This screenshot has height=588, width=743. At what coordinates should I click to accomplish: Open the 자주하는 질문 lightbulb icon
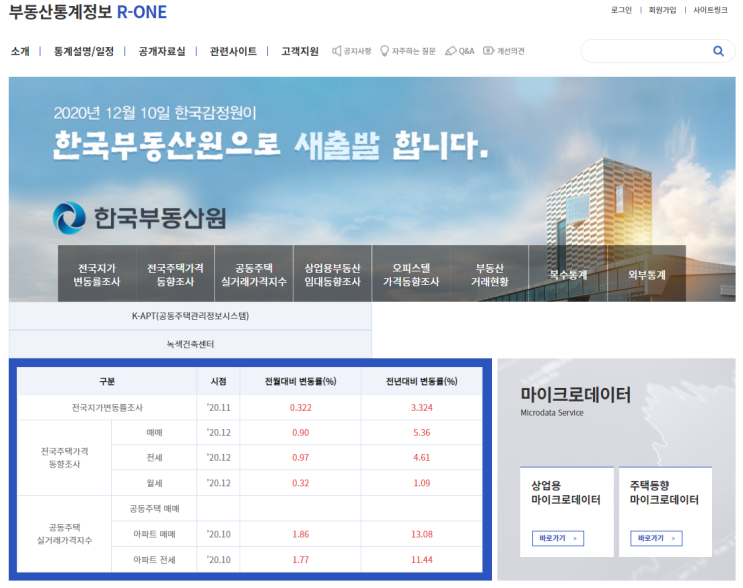(x=384, y=51)
